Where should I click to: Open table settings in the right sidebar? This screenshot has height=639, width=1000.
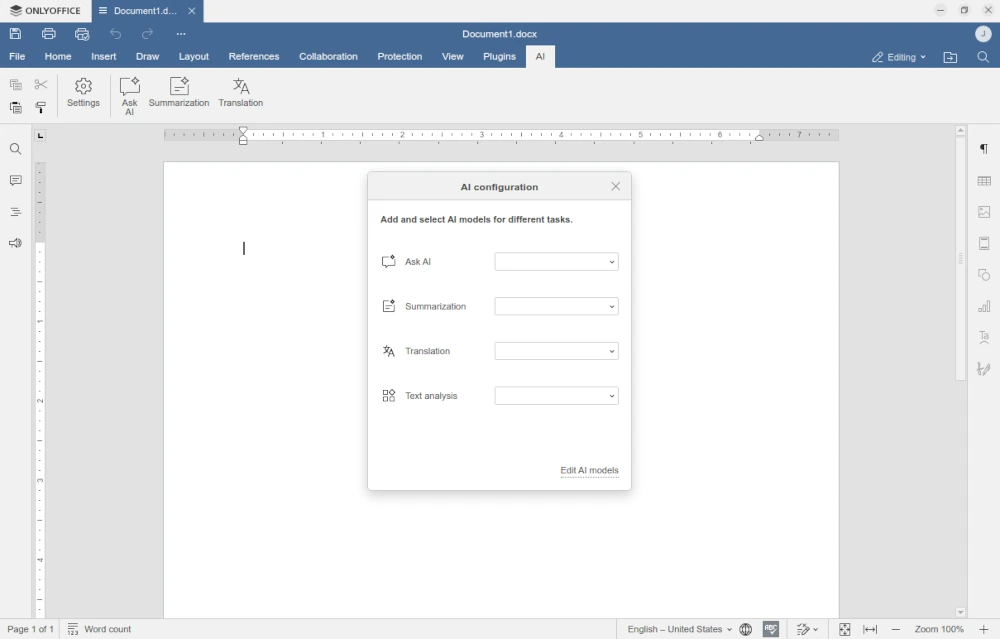pyautogui.click(x=984, y=181)
